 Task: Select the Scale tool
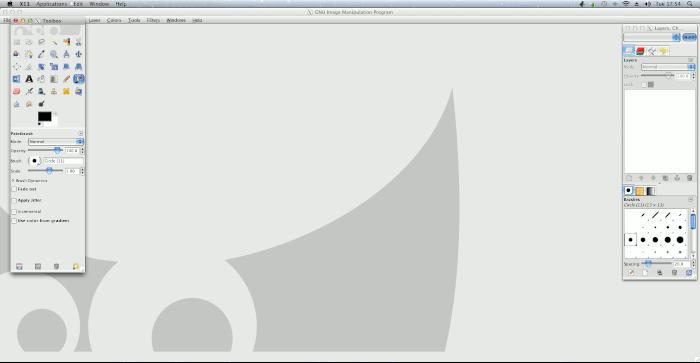point(54,67)
